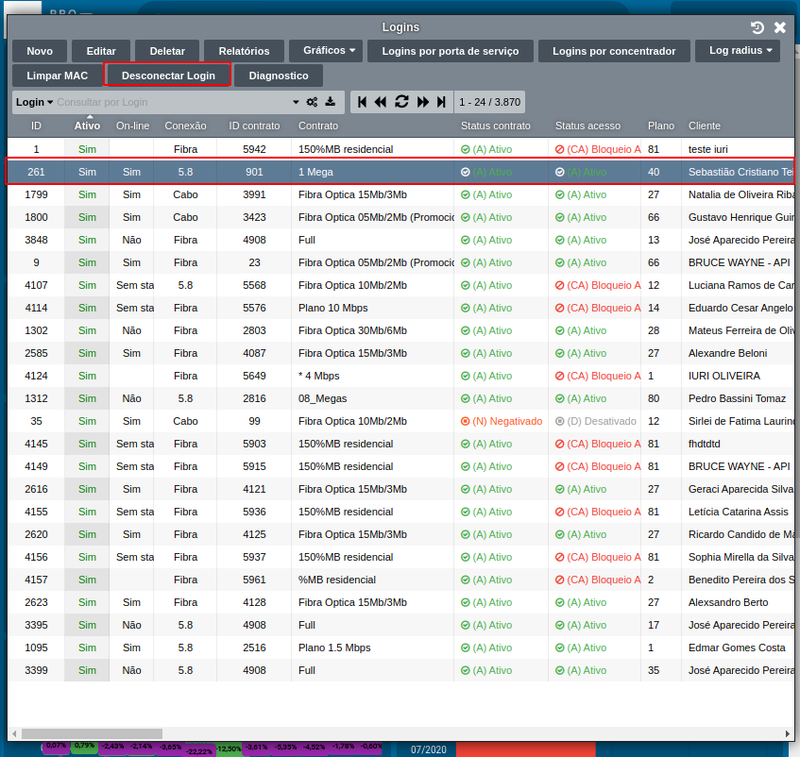Click the download export icon
Screen dimensions: 800x757
331,102
